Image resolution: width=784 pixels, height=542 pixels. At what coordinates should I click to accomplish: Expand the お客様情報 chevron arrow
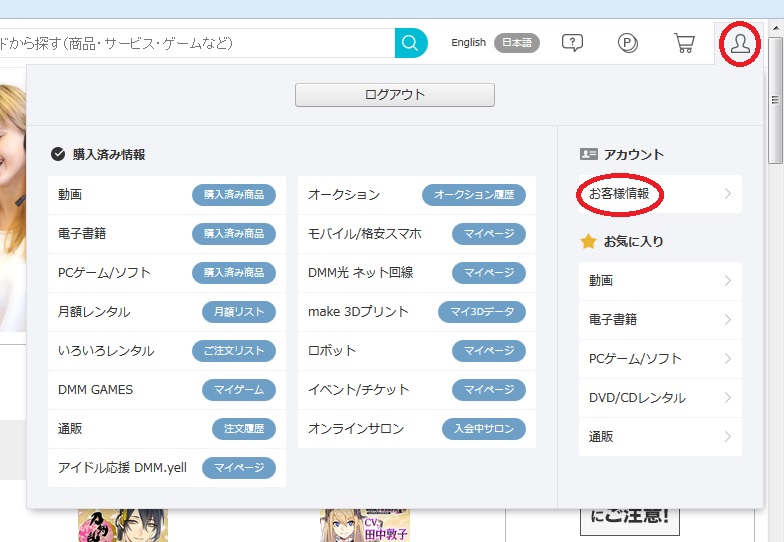click(728, 194)
